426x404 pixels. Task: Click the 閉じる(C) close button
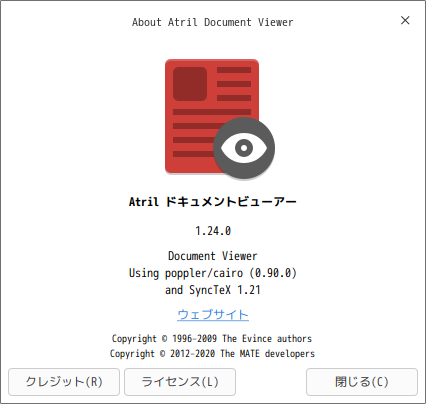pos(362,382)
